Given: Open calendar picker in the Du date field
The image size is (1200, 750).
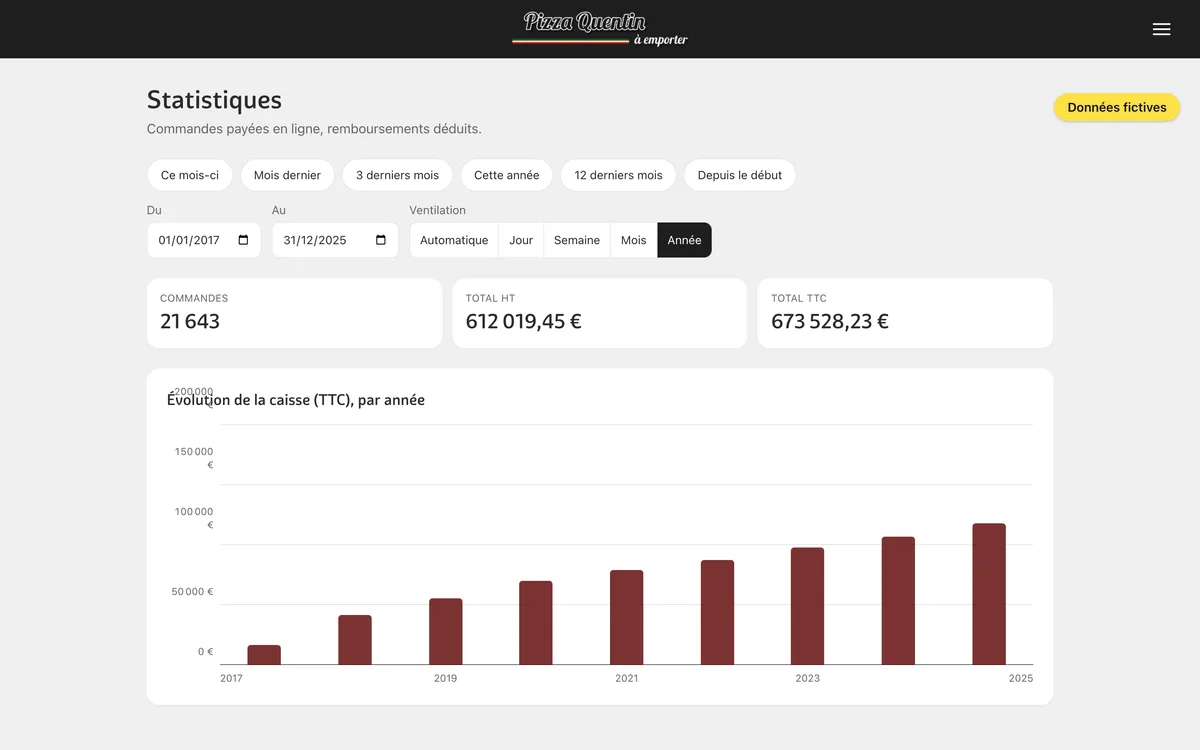Looking at the screenshot, I should pyautogui.click(x=244, y=240).
